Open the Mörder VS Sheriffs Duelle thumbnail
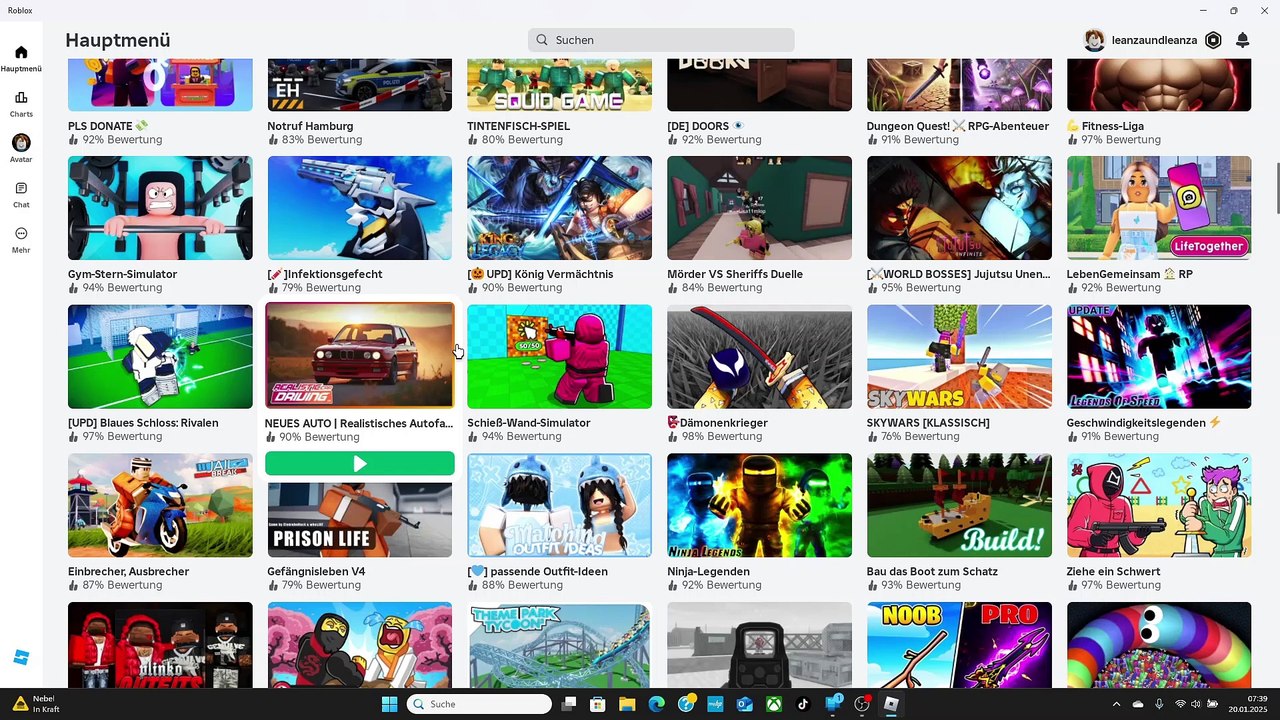The height and width of the screenshot is (720, 1280). pyautogui.click(x=759, y=208)
